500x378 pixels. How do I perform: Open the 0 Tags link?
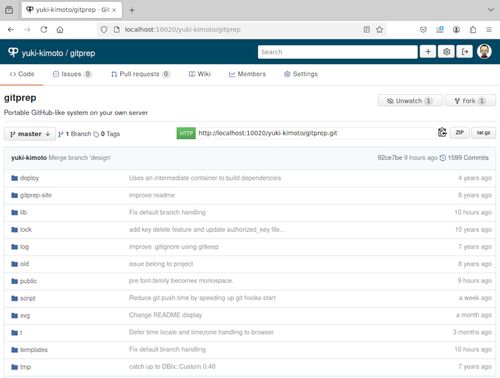[x=107, y=134]
